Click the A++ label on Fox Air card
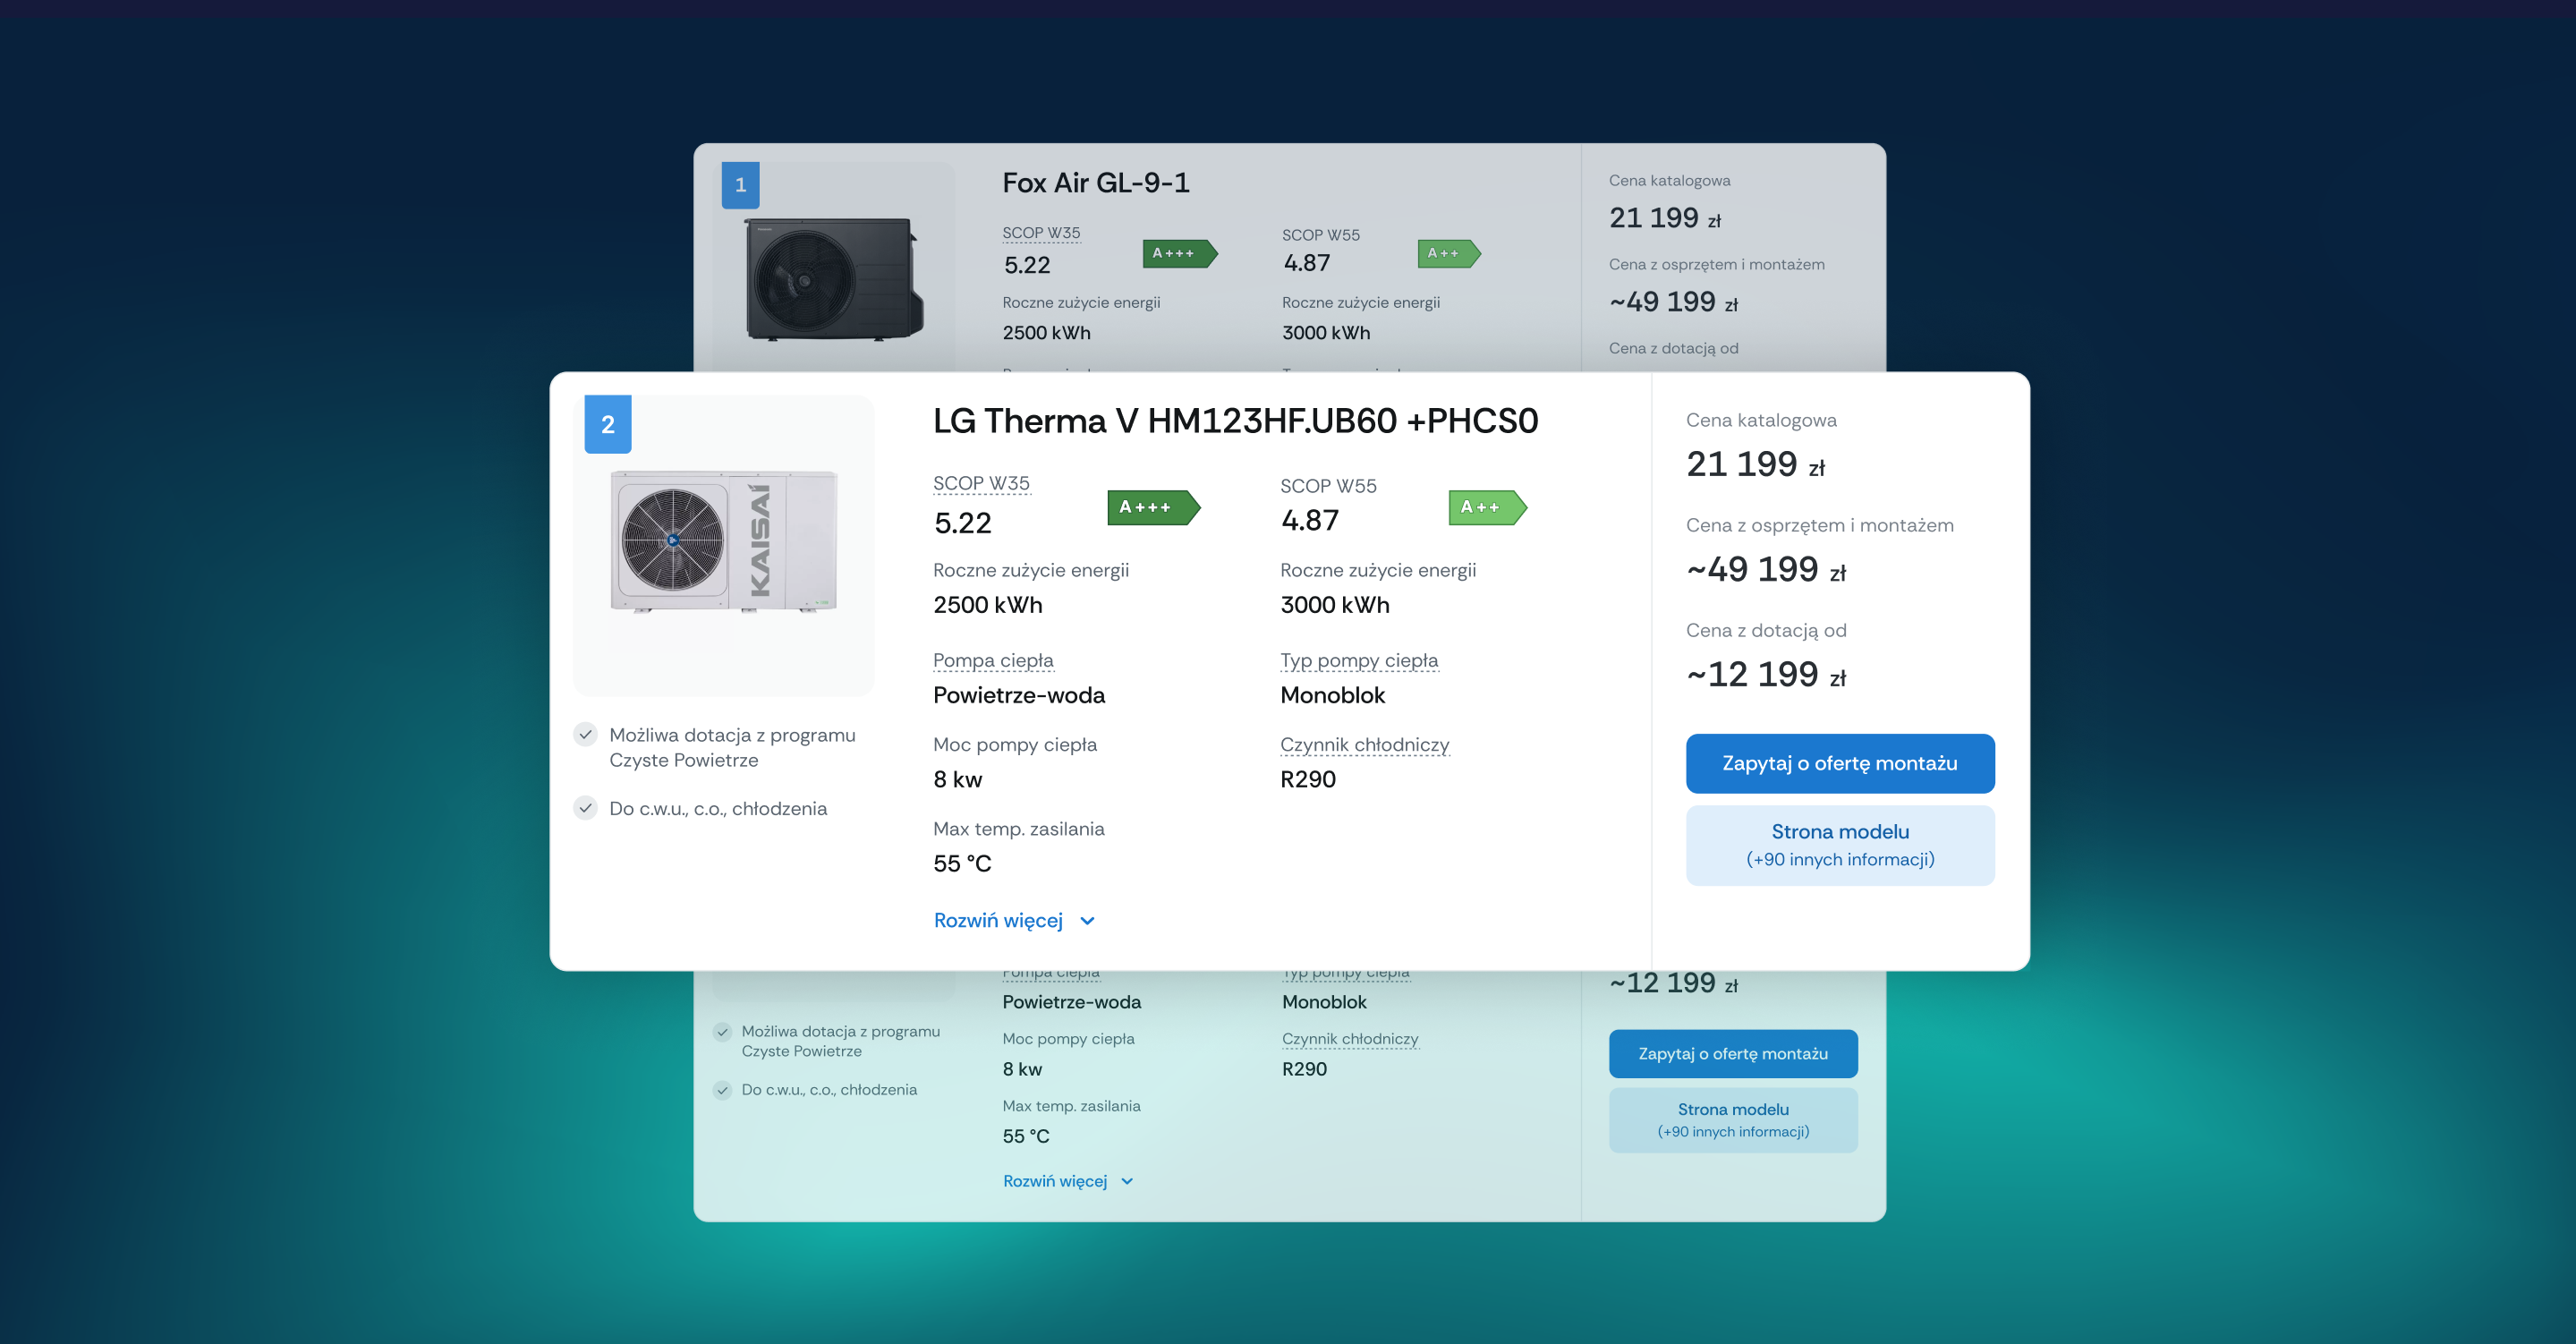Image resolution: width=2576 pixels, height=1344 pixels. click(1447, 253)
